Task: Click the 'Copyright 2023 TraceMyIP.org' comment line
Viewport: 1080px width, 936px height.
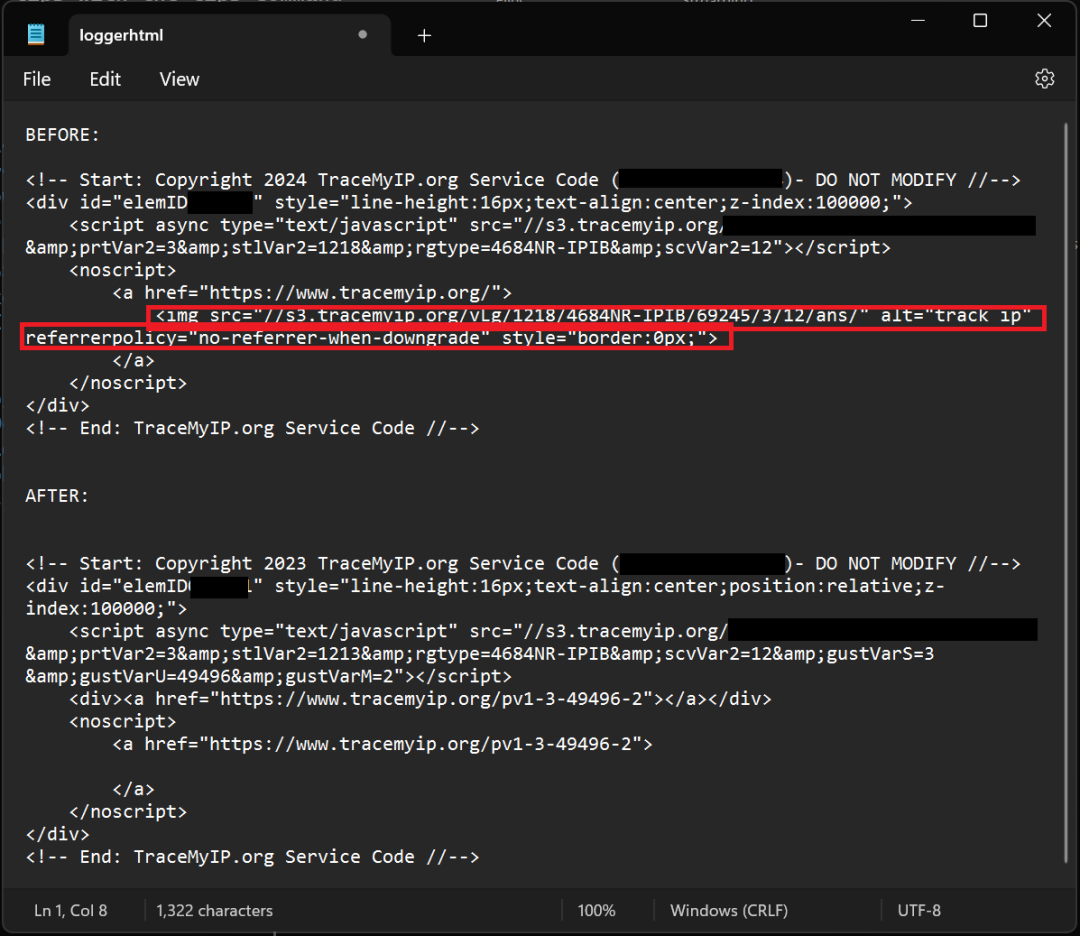Action: (x=523, y=563)
